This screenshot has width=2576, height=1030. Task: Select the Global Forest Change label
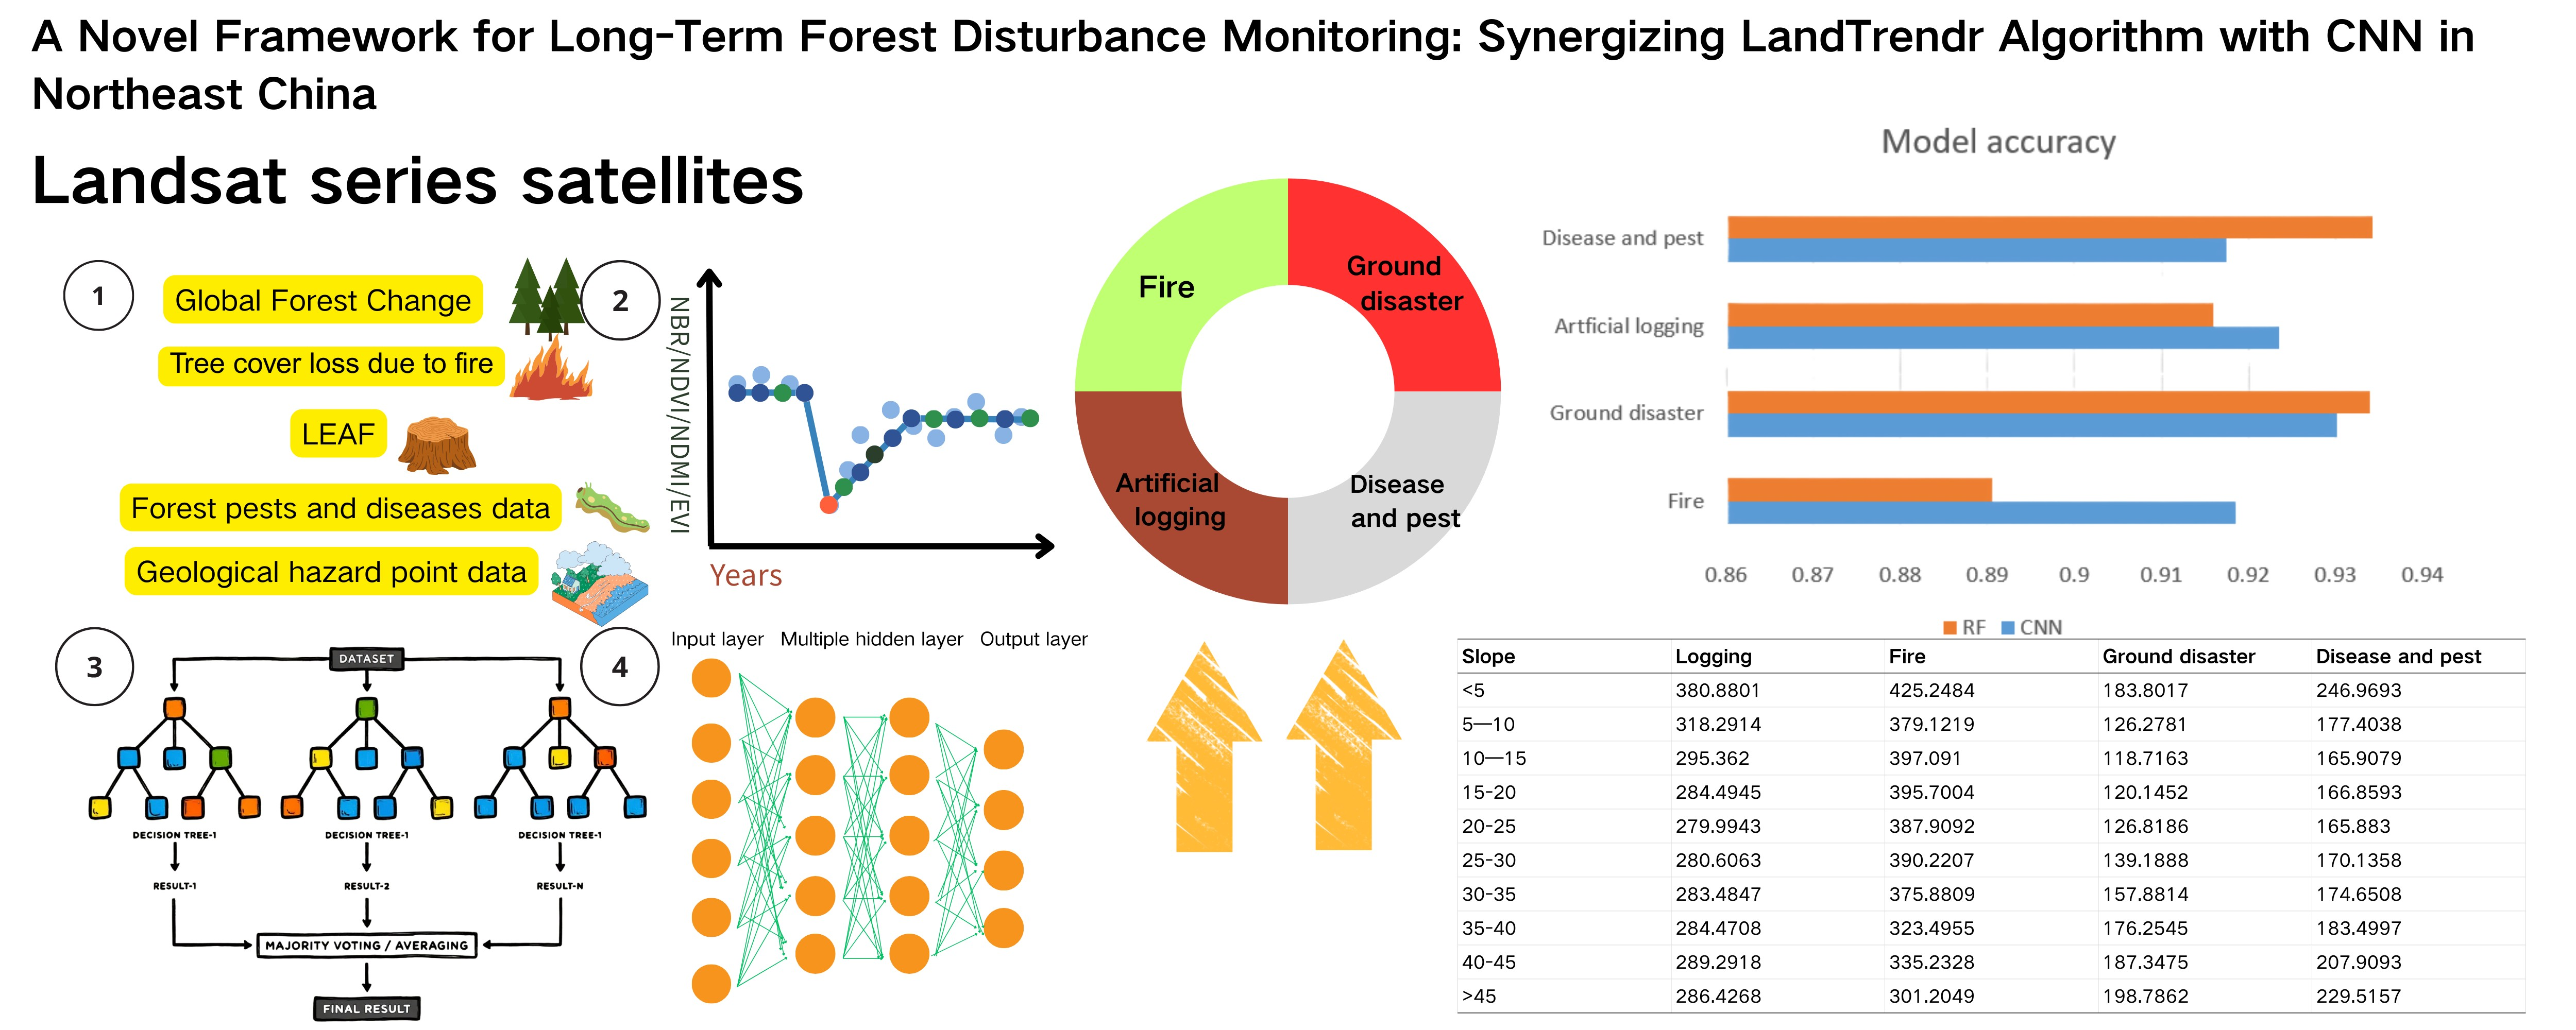point(322,300)
